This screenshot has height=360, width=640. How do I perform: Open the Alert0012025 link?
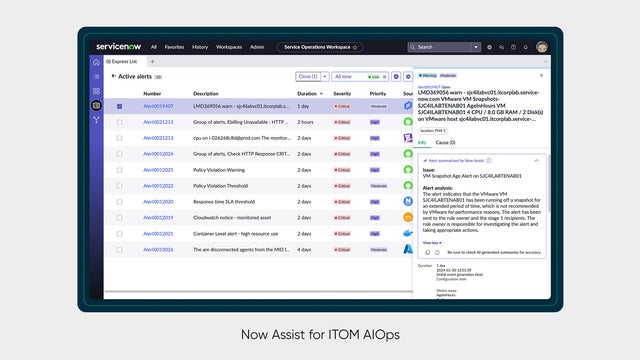[158, 170]
